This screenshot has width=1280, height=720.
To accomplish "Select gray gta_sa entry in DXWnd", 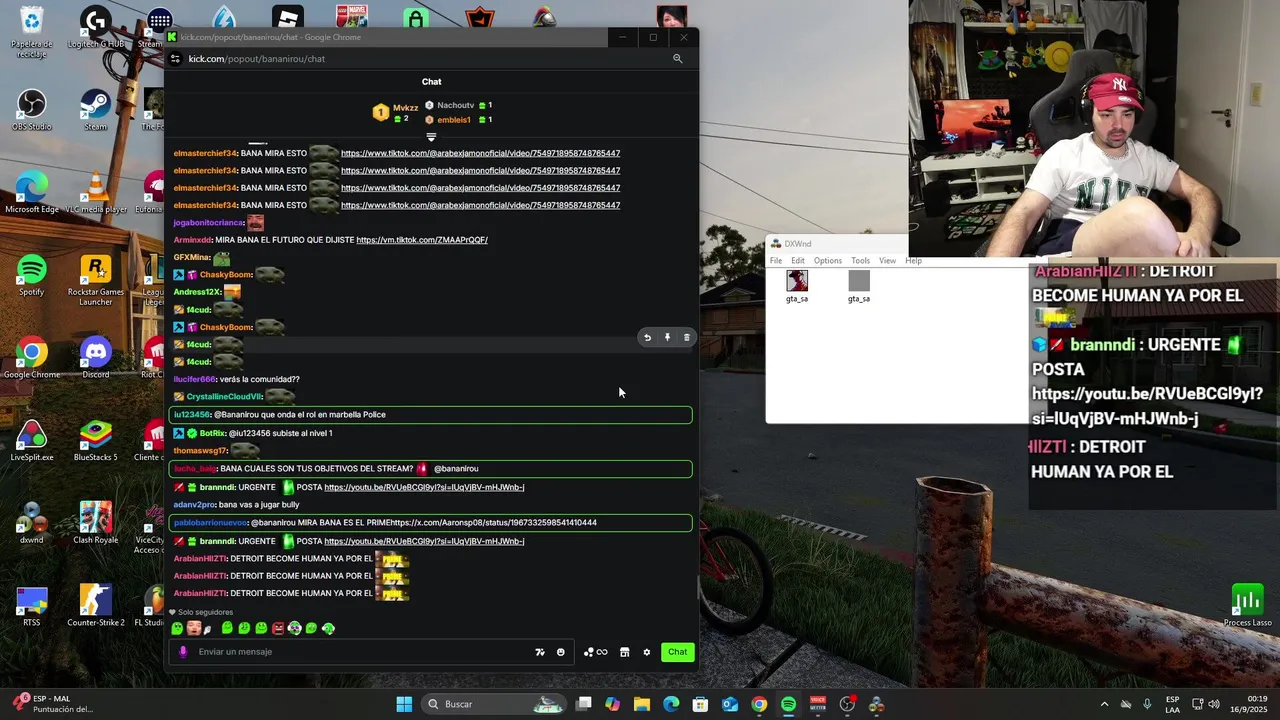I will pyautogui.click(x=859, y=286).
